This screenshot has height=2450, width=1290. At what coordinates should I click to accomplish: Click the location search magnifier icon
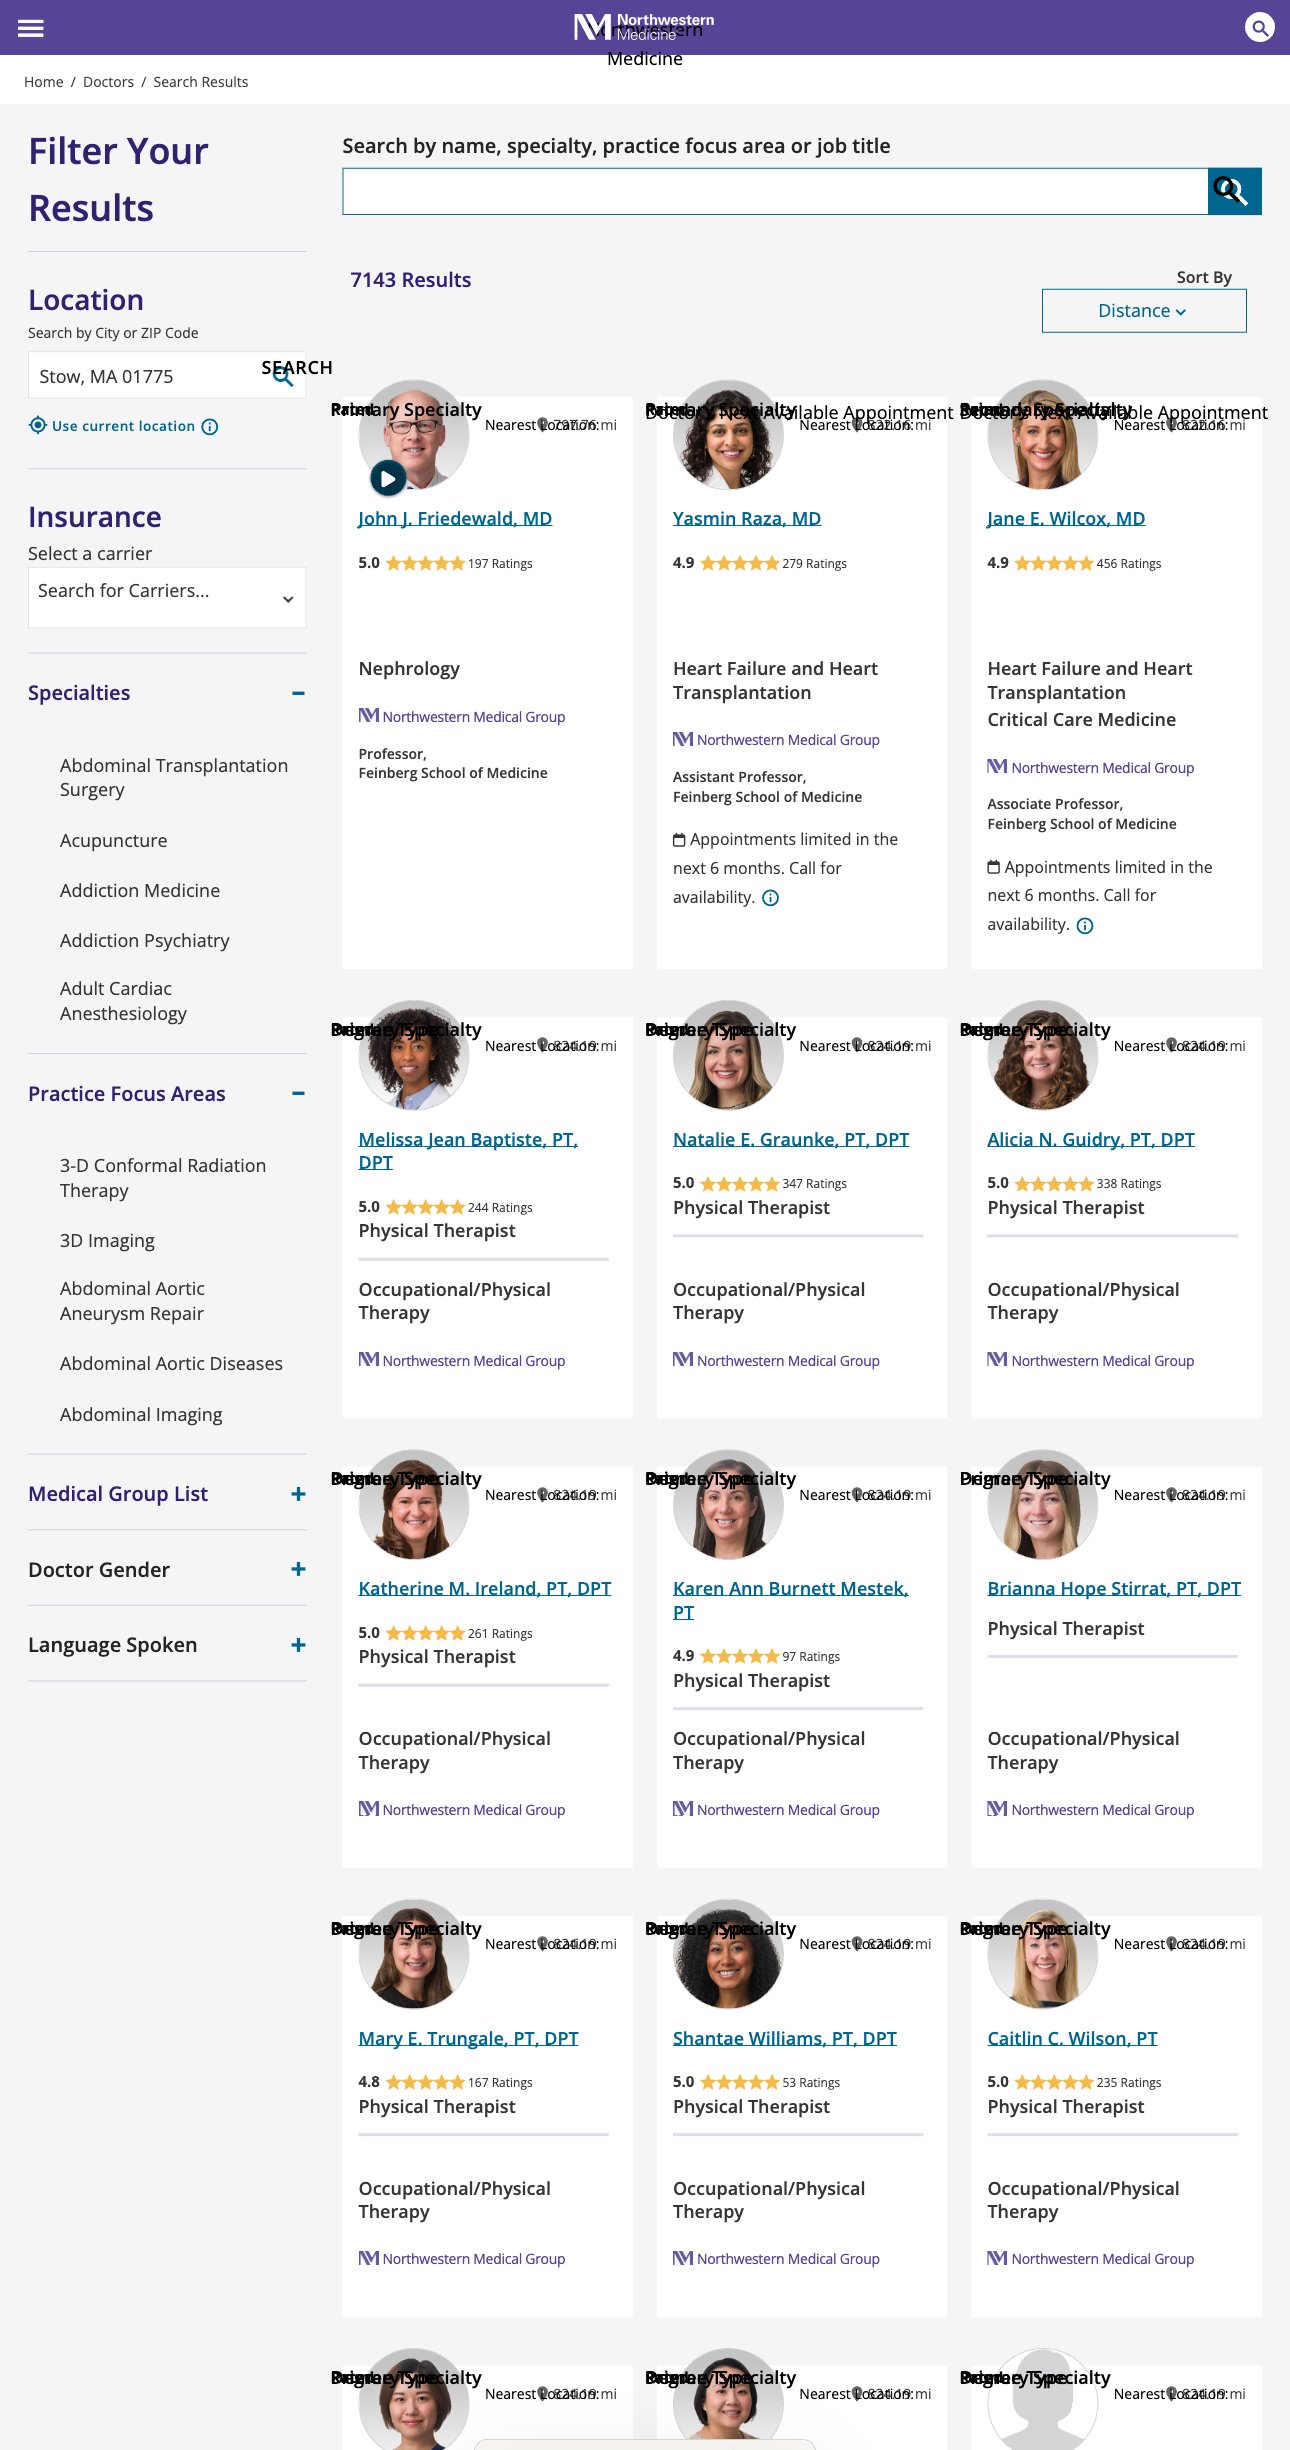click(x=283, y=376)
